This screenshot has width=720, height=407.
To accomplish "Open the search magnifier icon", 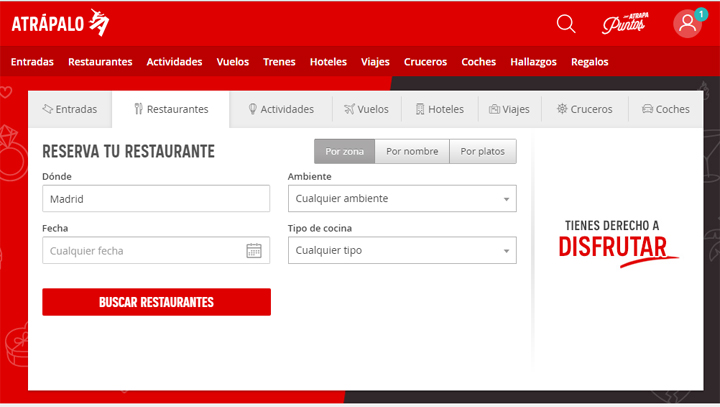I will [x=566, y=23].
